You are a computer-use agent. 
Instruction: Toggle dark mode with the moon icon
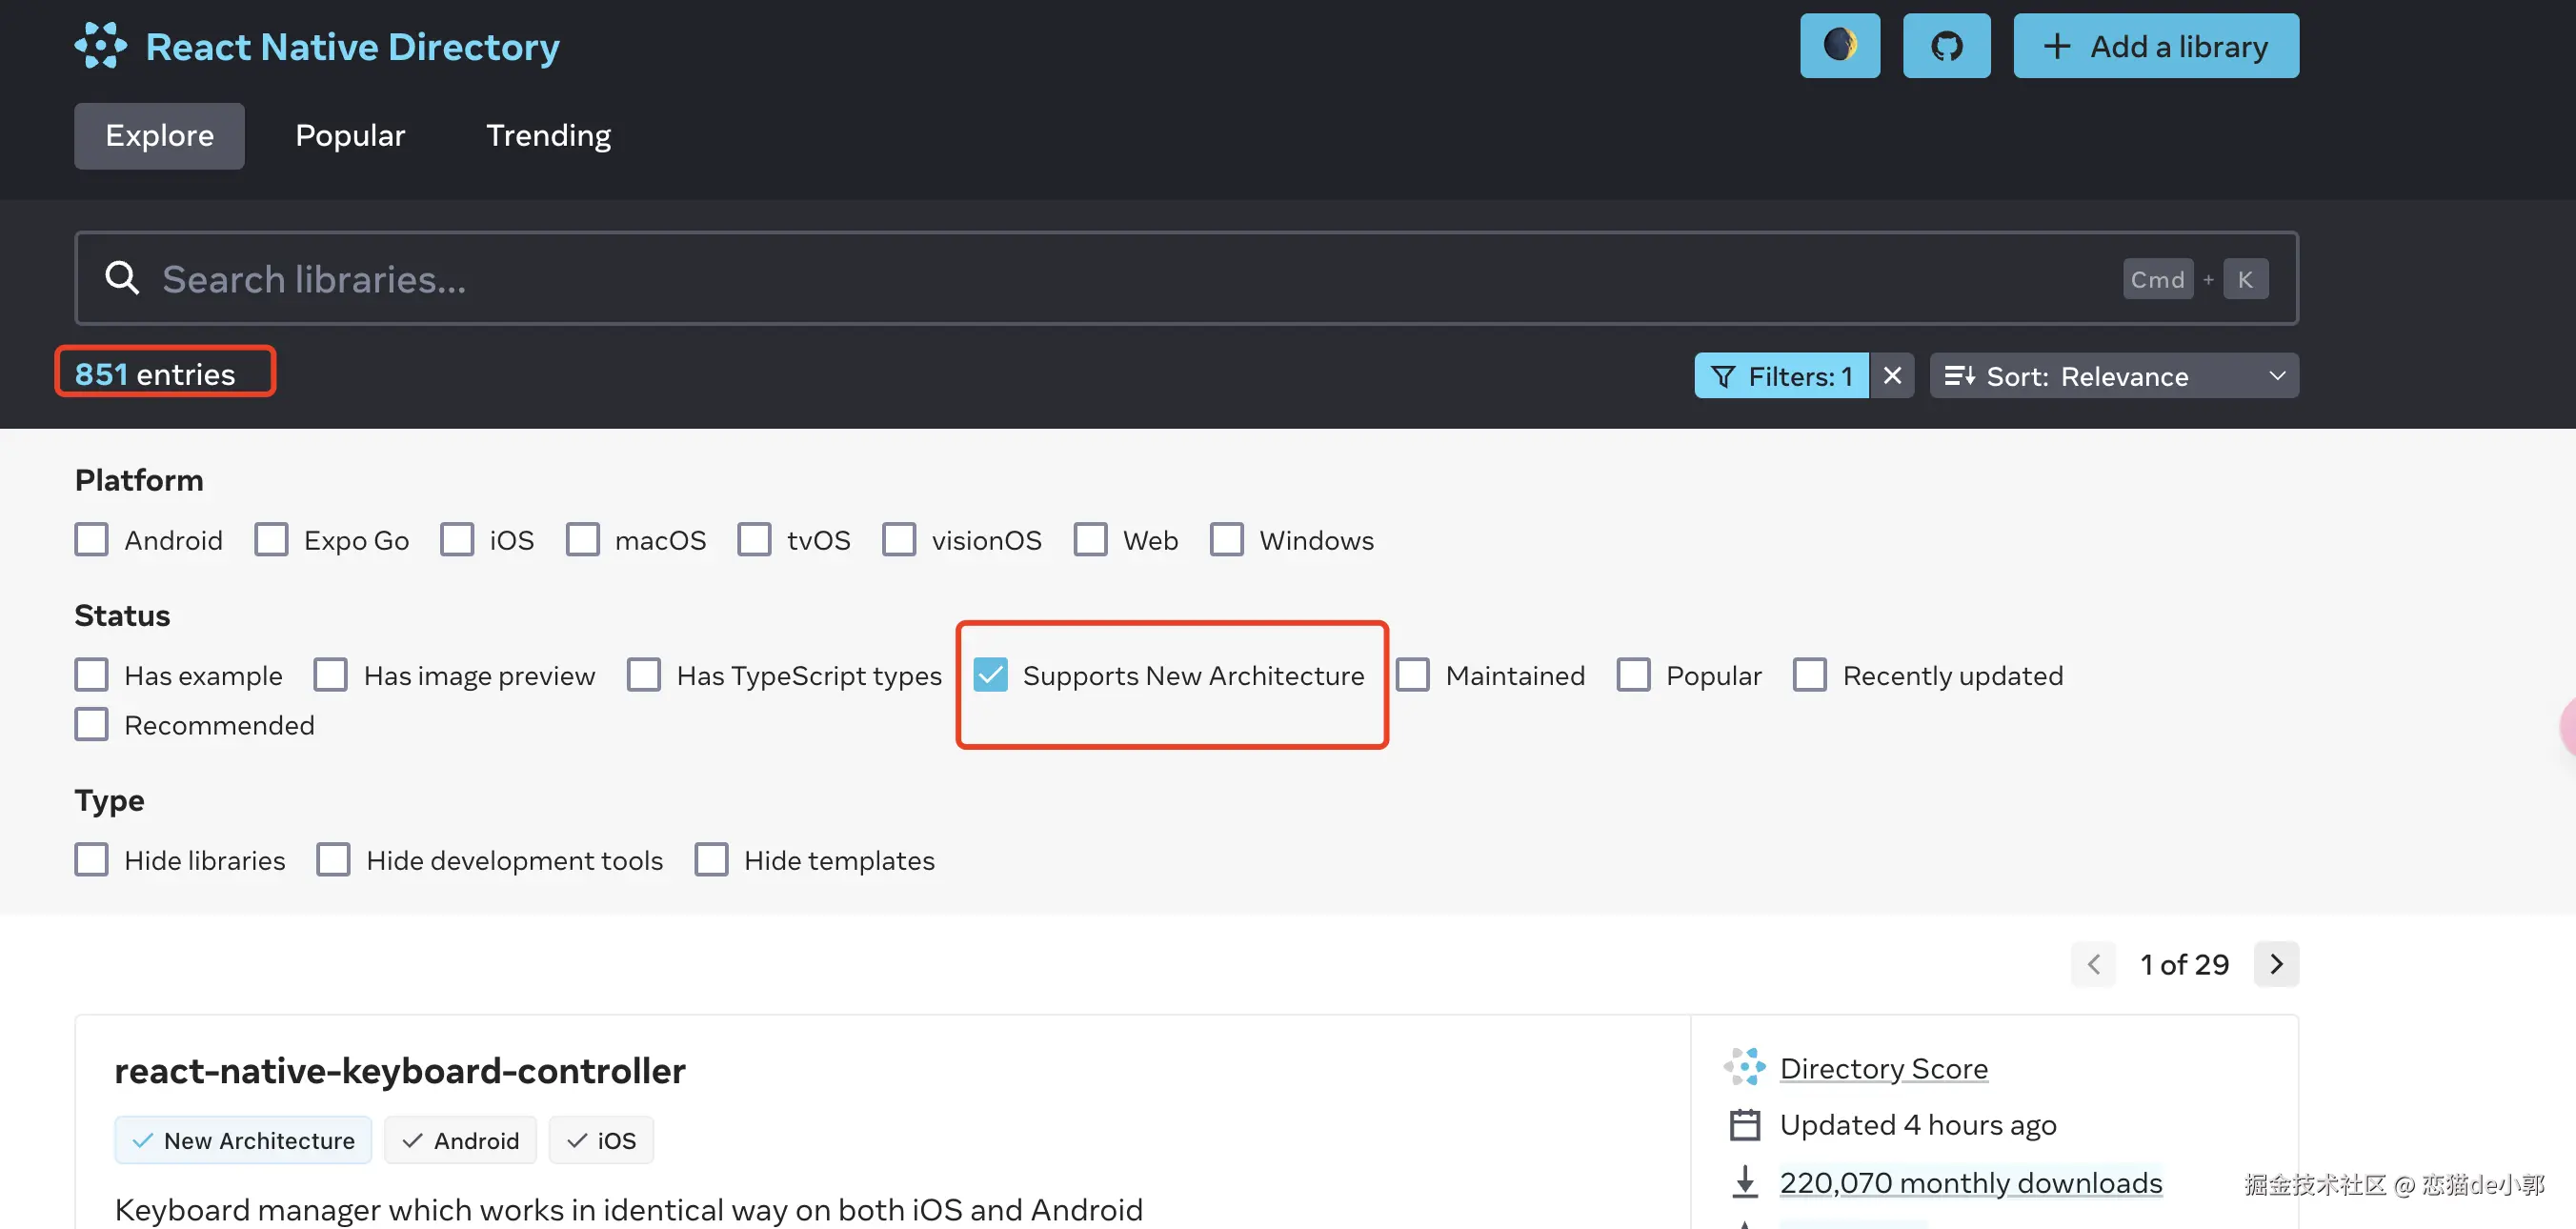click(x=1839, y=46)
